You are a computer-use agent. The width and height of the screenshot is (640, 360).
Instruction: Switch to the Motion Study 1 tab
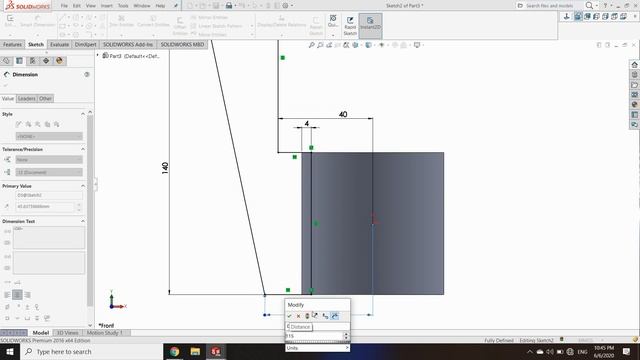pos(105,333)
